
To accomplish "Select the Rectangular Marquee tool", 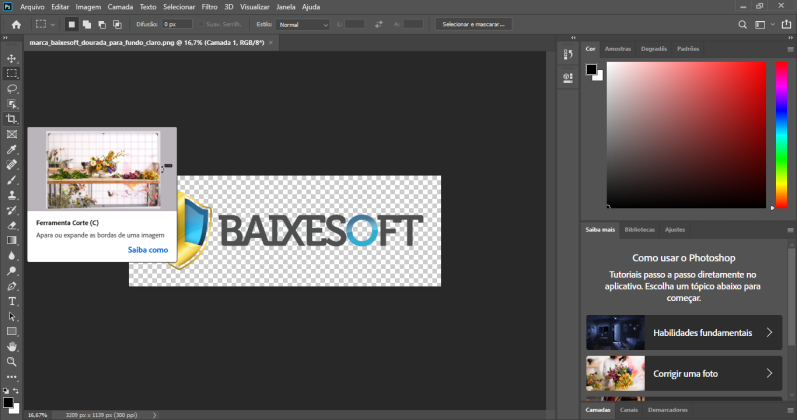I will coord(11,74).
